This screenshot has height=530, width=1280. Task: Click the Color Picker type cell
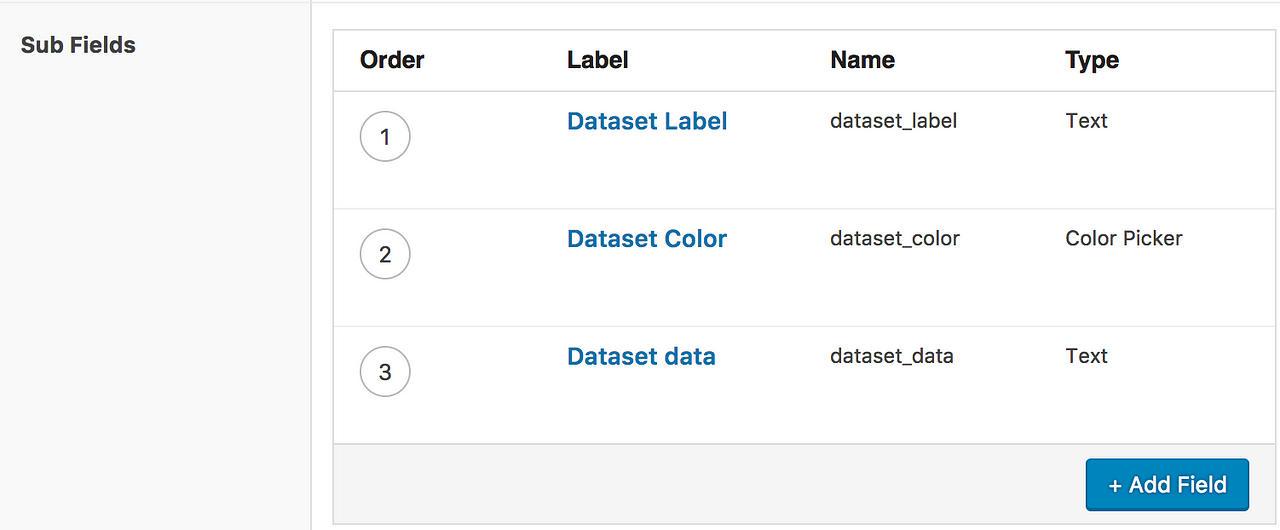pos(1124,239)
